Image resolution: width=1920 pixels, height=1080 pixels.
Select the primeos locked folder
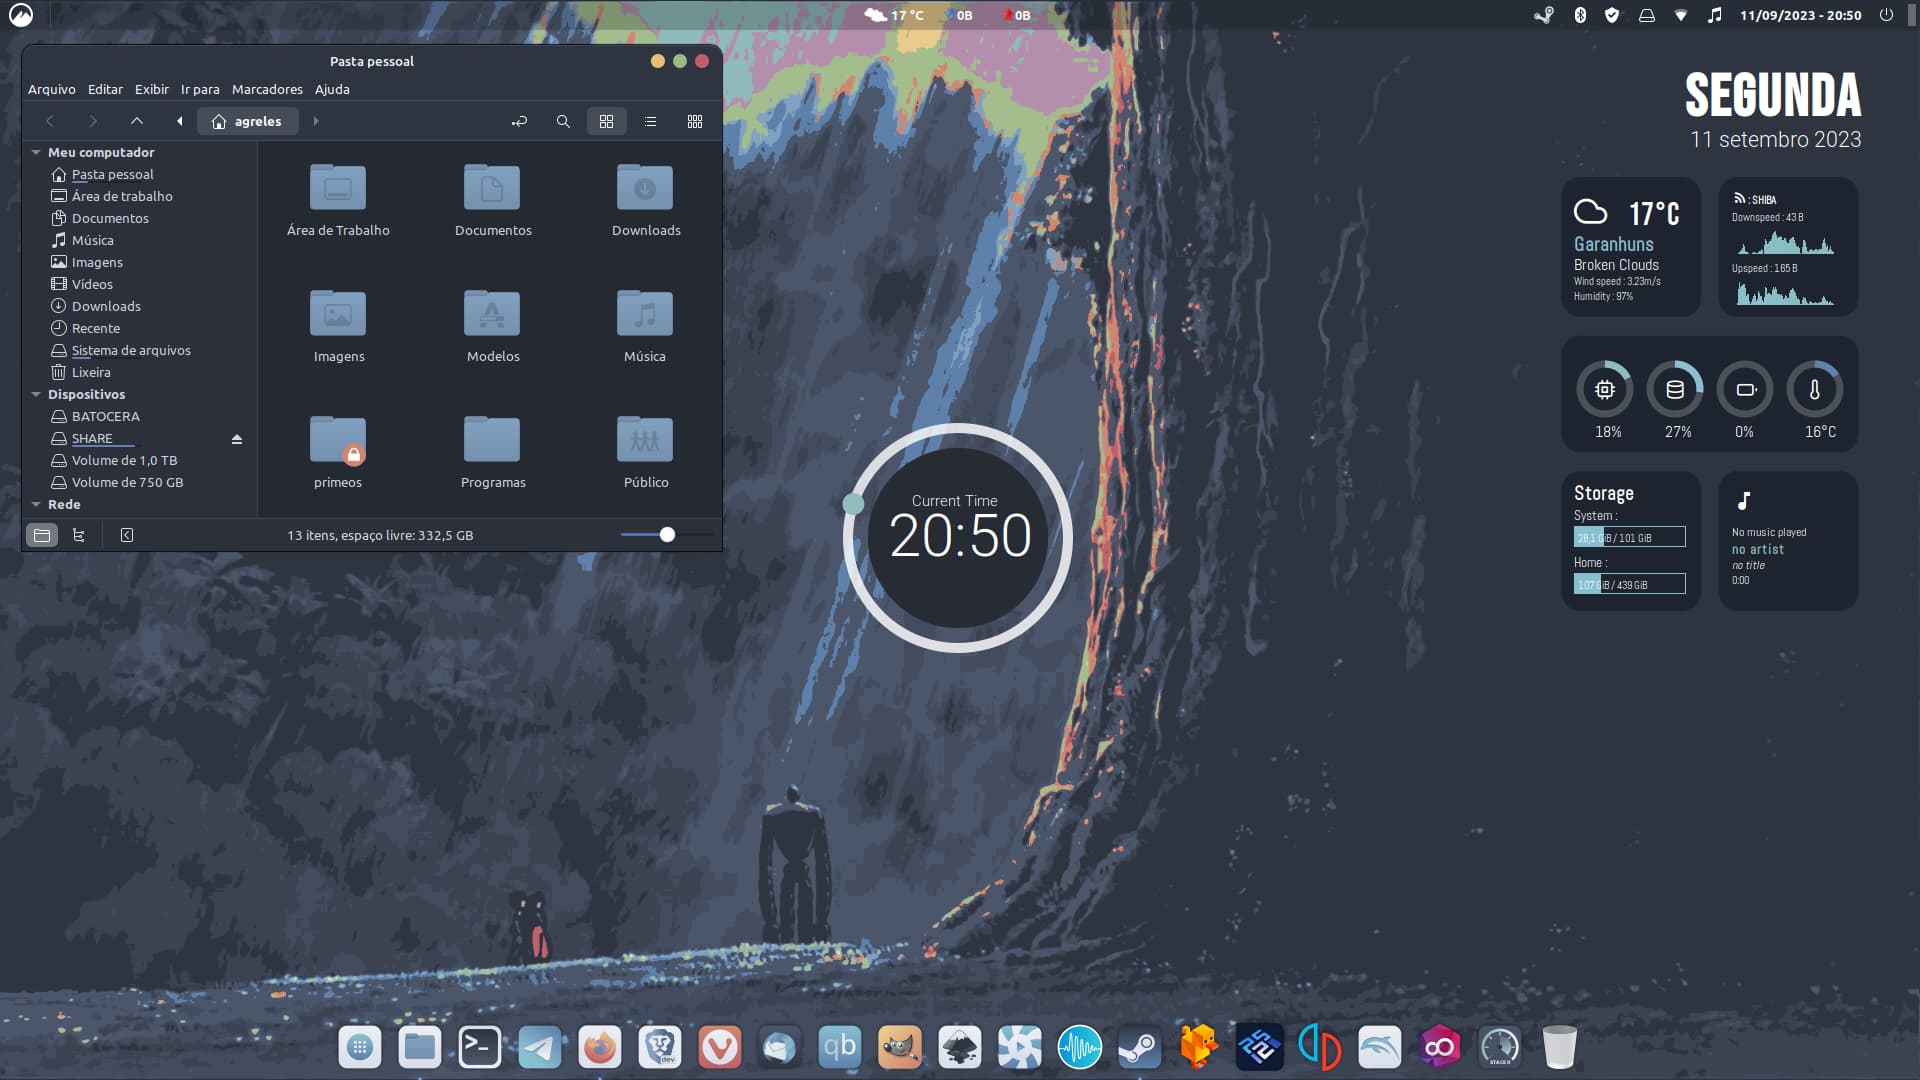click(x=338, y=439)
